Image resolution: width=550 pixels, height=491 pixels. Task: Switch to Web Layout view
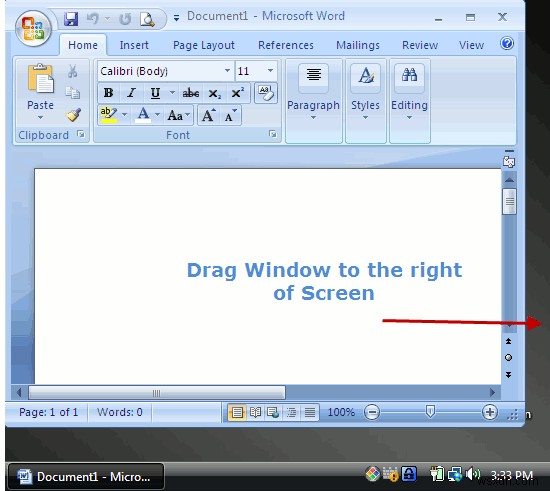pos(273,412)
